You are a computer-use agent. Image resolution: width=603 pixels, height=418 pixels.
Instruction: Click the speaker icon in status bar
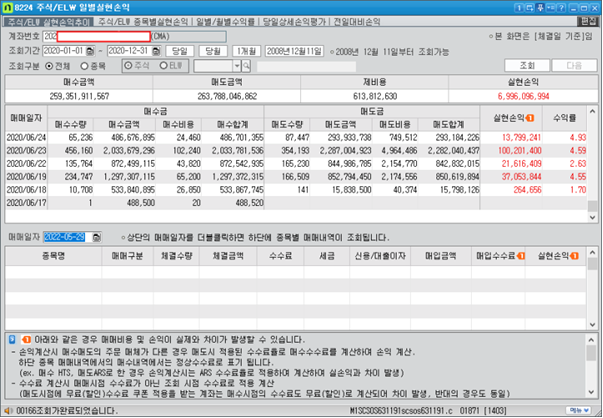point(7,411)
